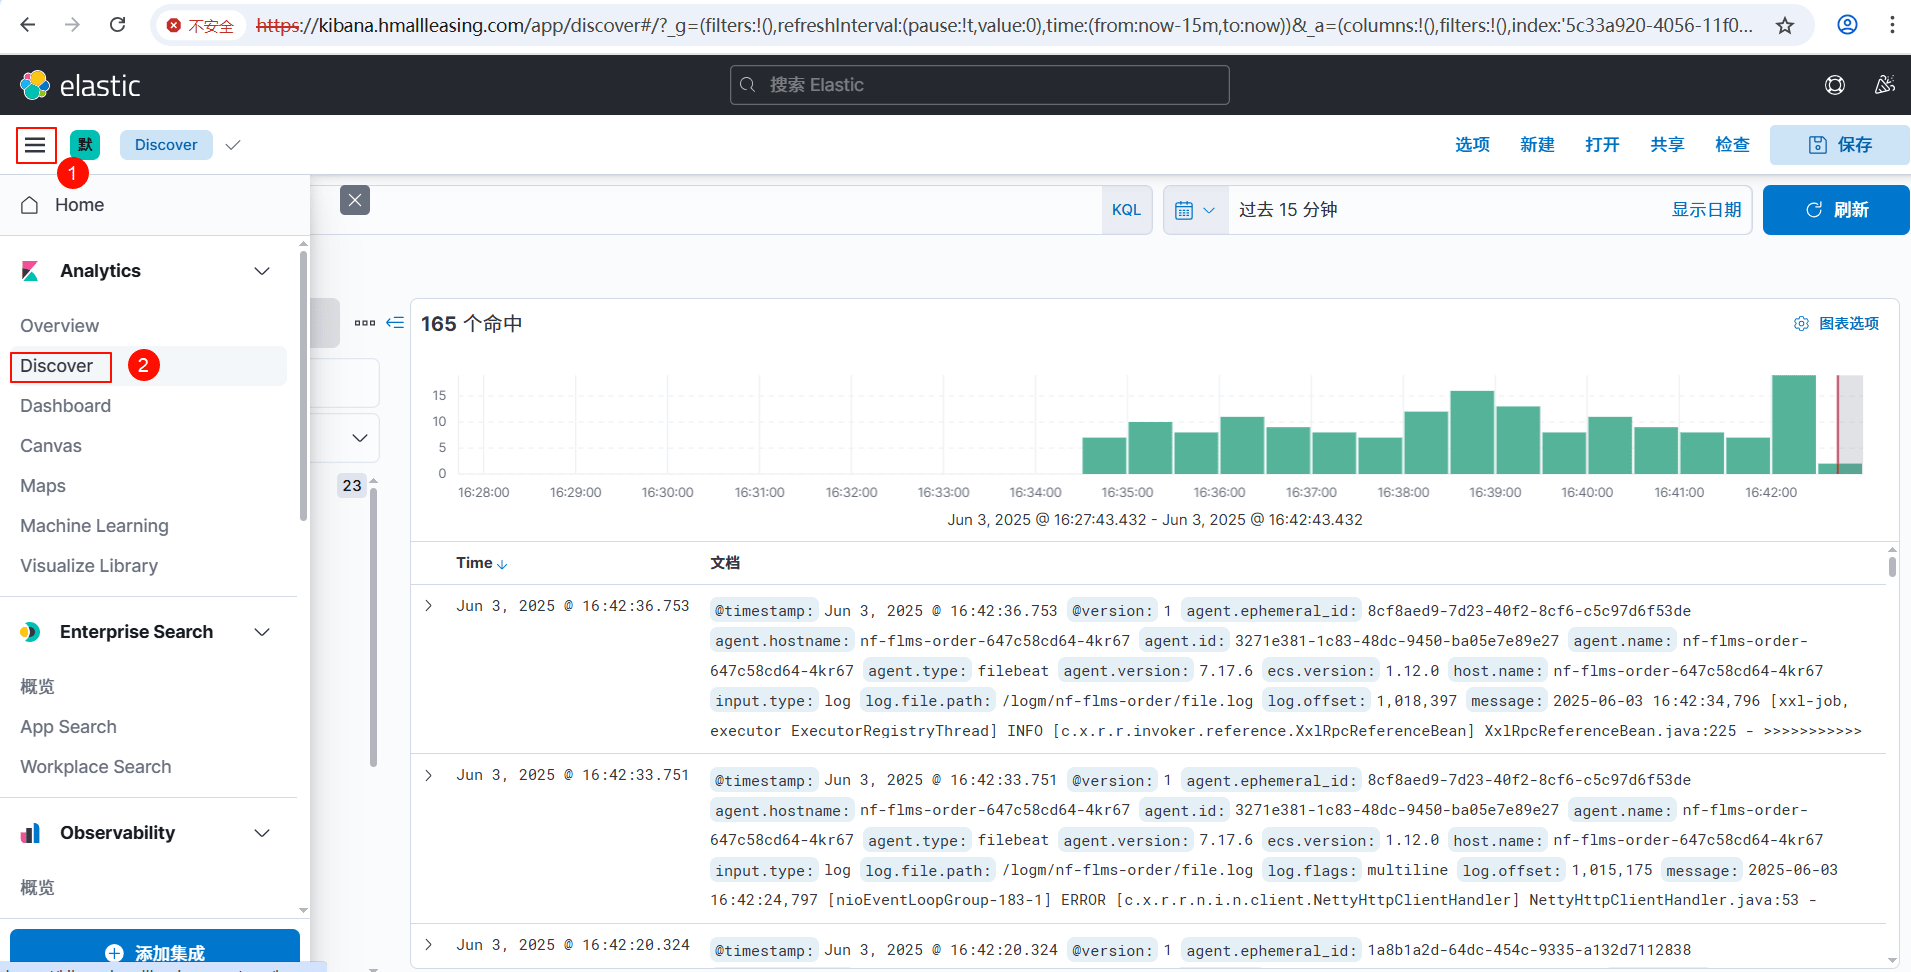Image resolution: width=1911 pixels, height=972 pixels.
Task: Open the calendar quick date picker
Action: point(1195,210)
